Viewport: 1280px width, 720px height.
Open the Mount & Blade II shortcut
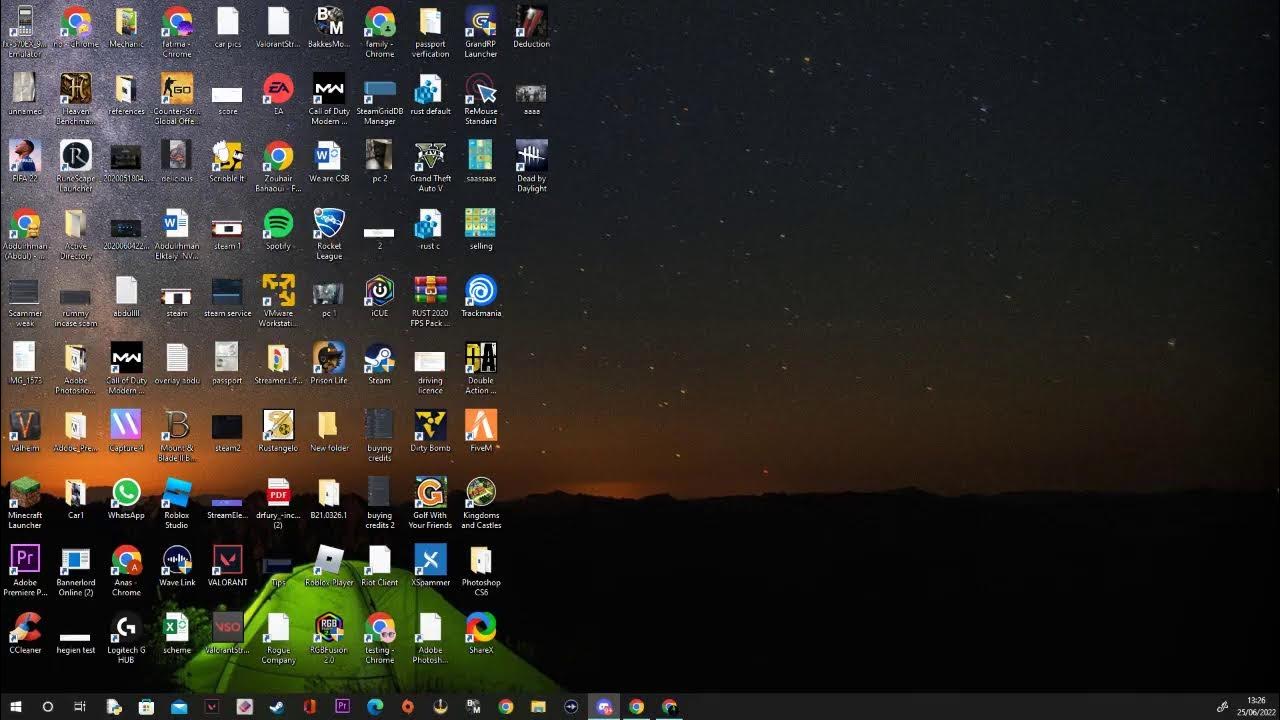[x=177, y=436]
